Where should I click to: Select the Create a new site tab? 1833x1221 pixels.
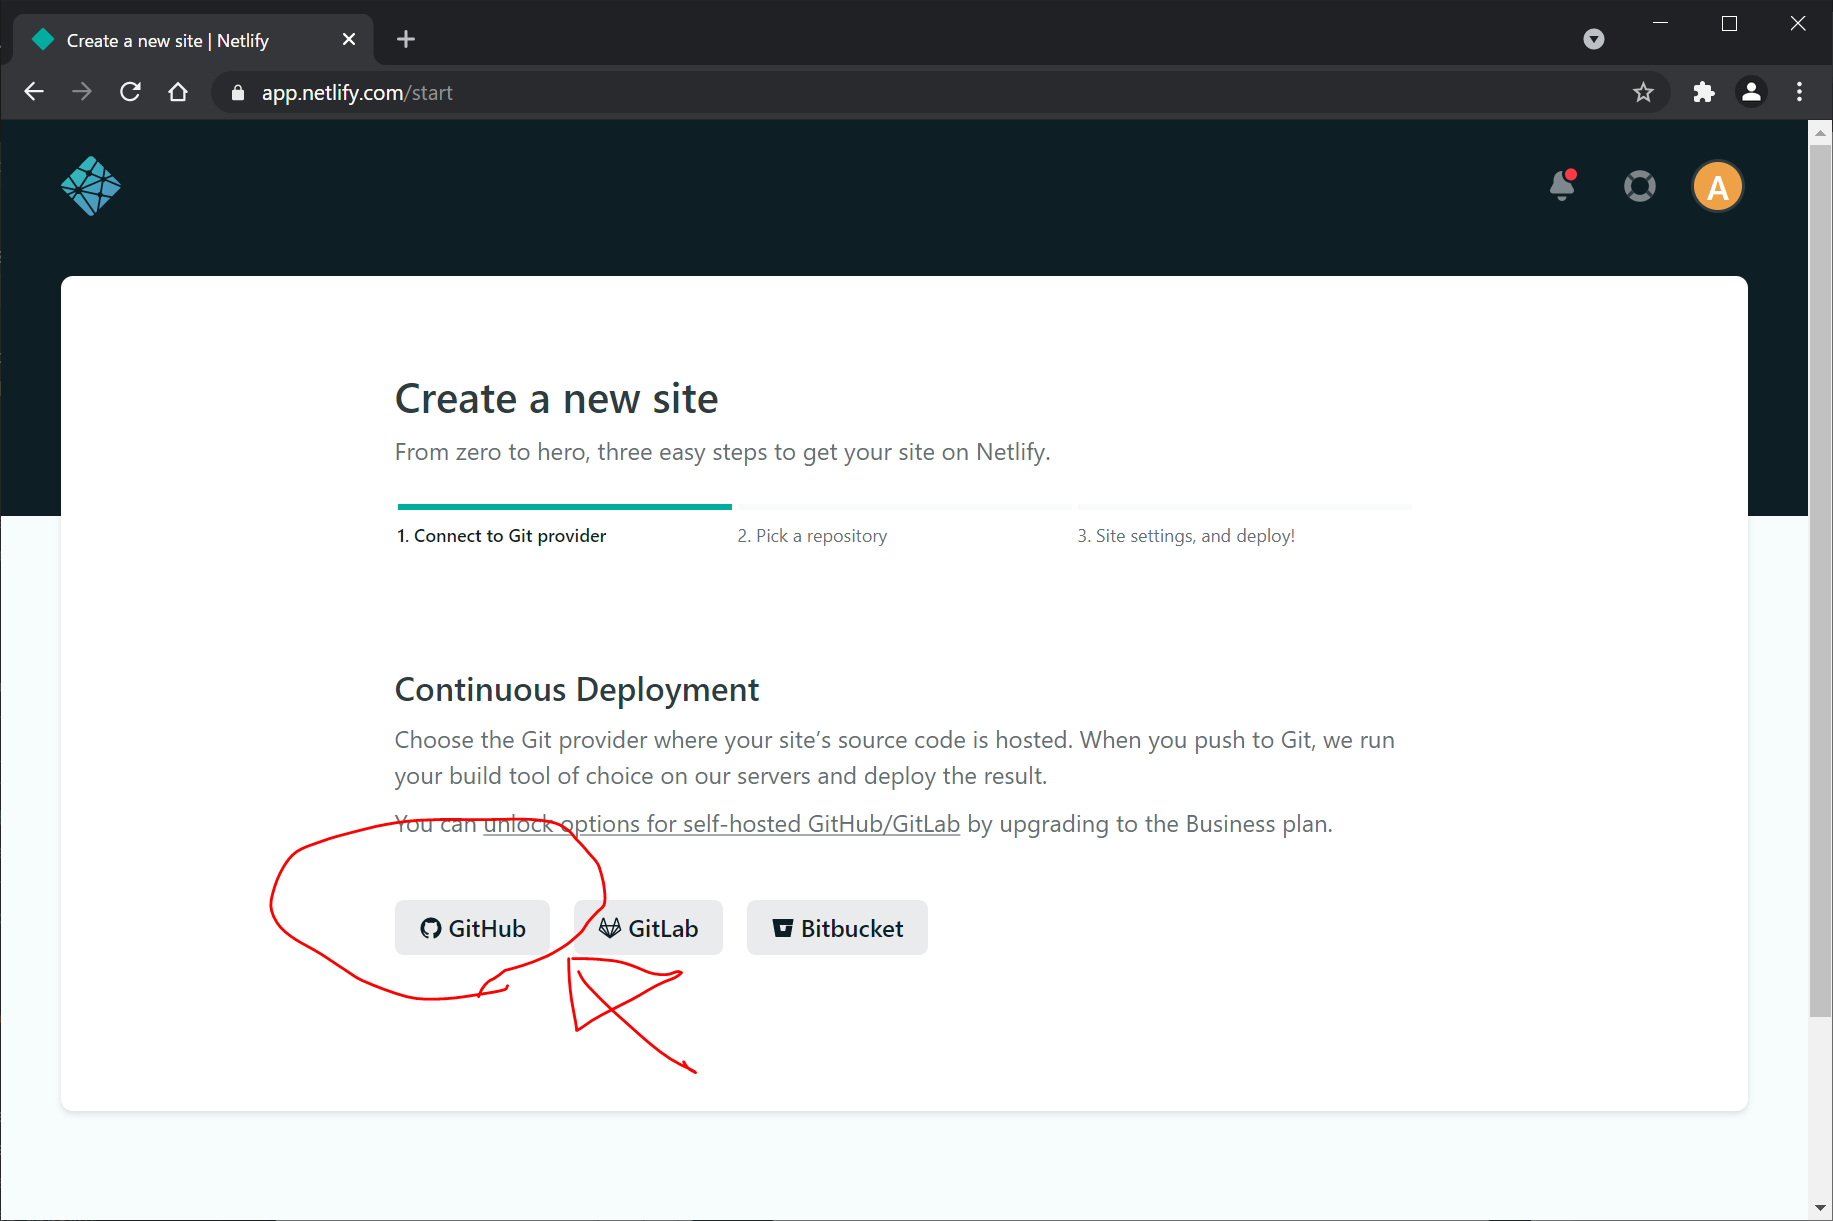pyautogui.click(x=193, y=40)
